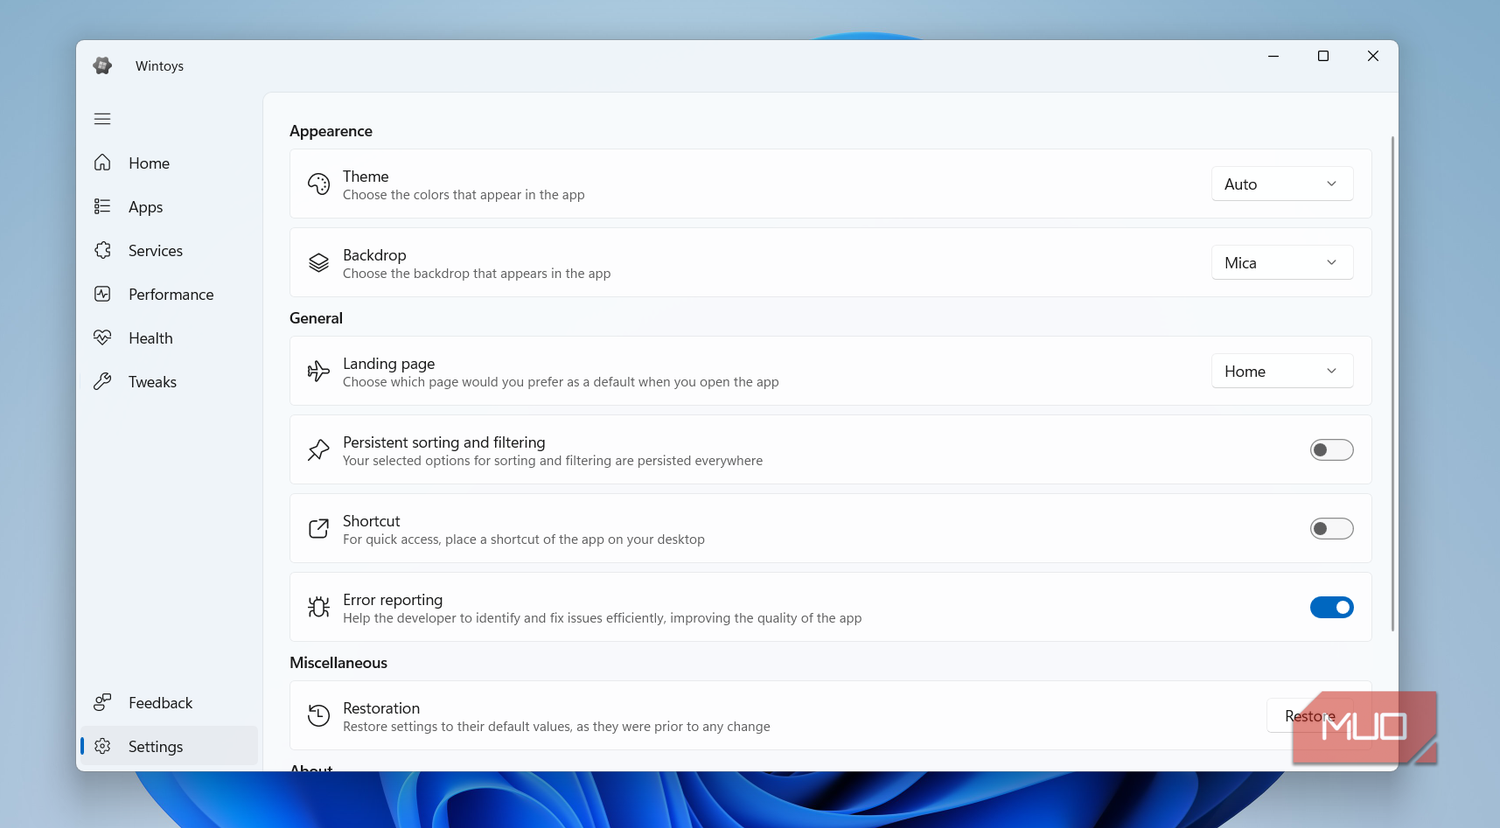The height and width of the screenshot is (828, 1500).
Task: Click the Wintoys title text
Action: coord(160,66)
